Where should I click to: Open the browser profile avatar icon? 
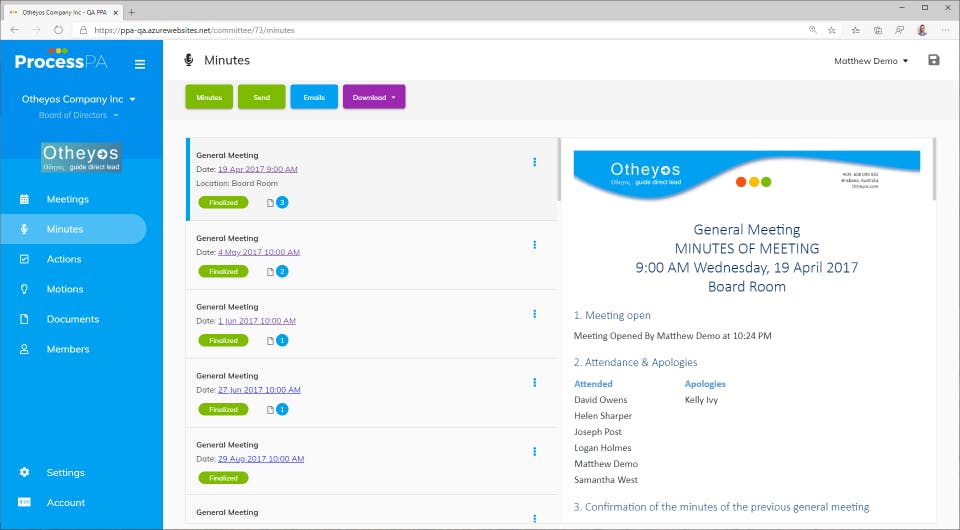point(922,30)
